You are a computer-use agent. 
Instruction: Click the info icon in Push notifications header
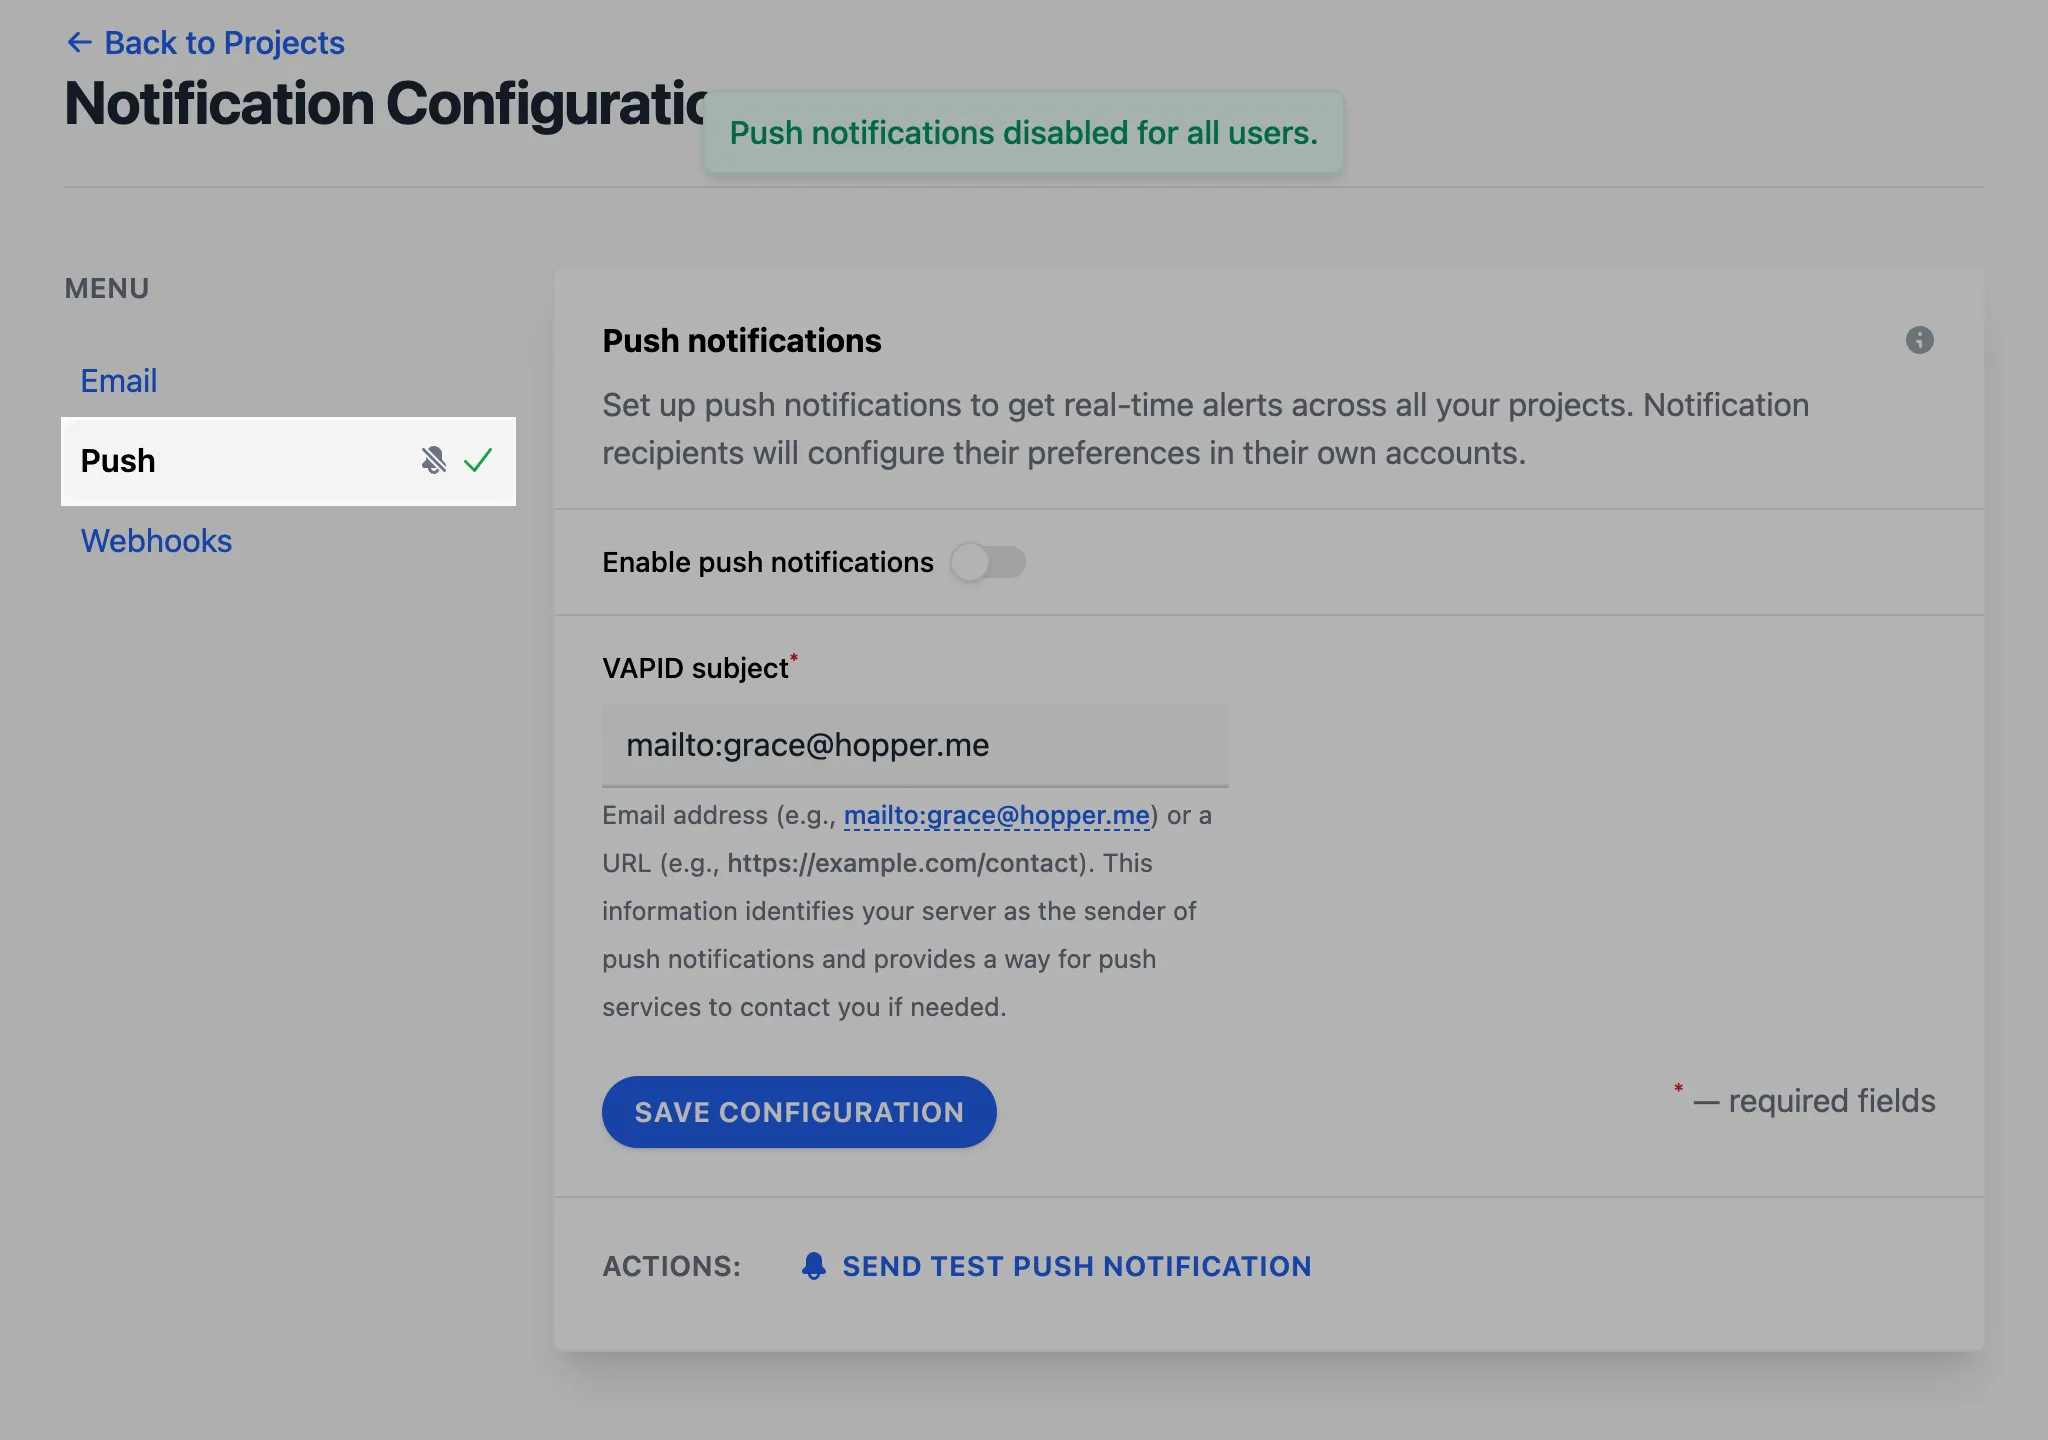[1919, 340]
